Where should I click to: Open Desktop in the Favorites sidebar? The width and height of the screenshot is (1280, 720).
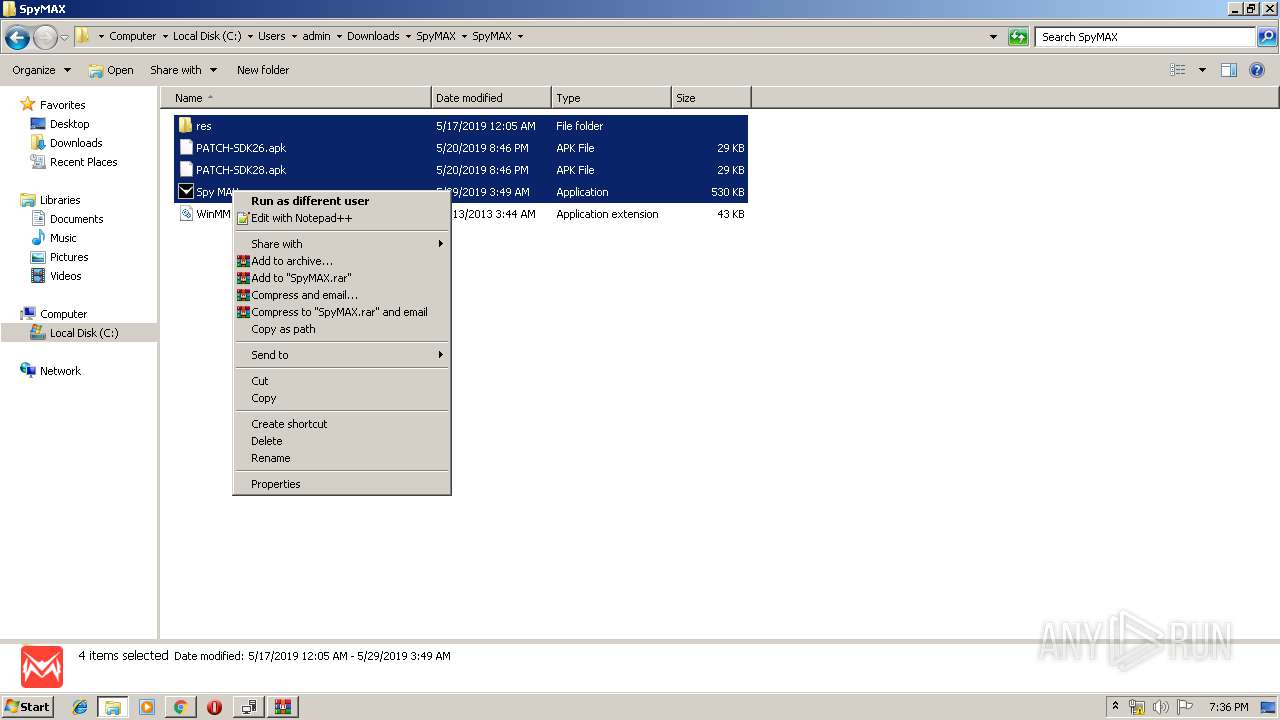tap(59, 124)
